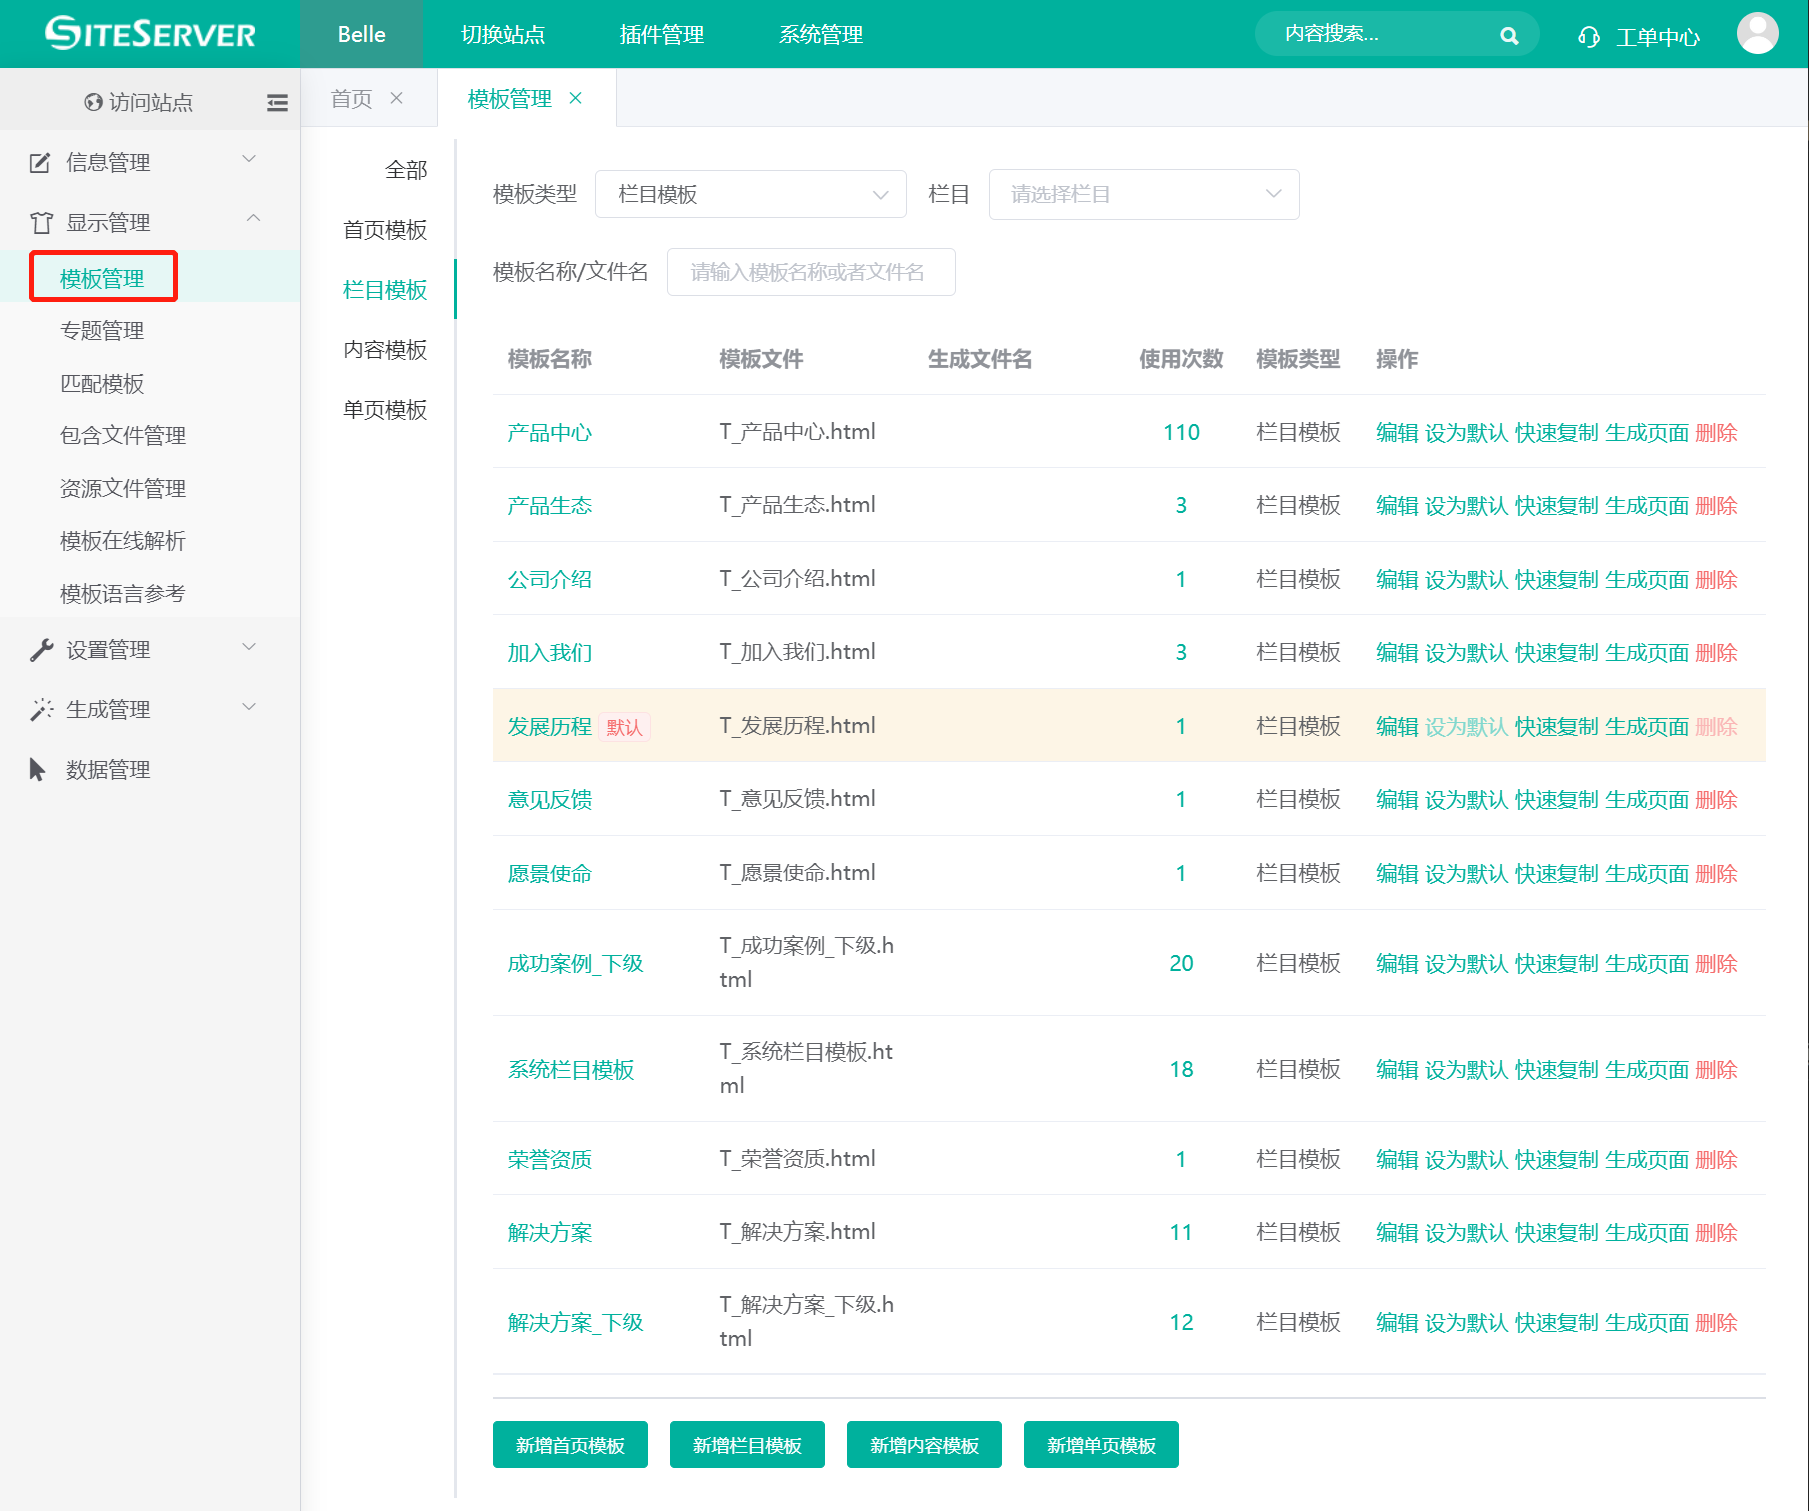Click the 新增栏目模板 button
The image size is (1809, 1511).
(747, 1445)
